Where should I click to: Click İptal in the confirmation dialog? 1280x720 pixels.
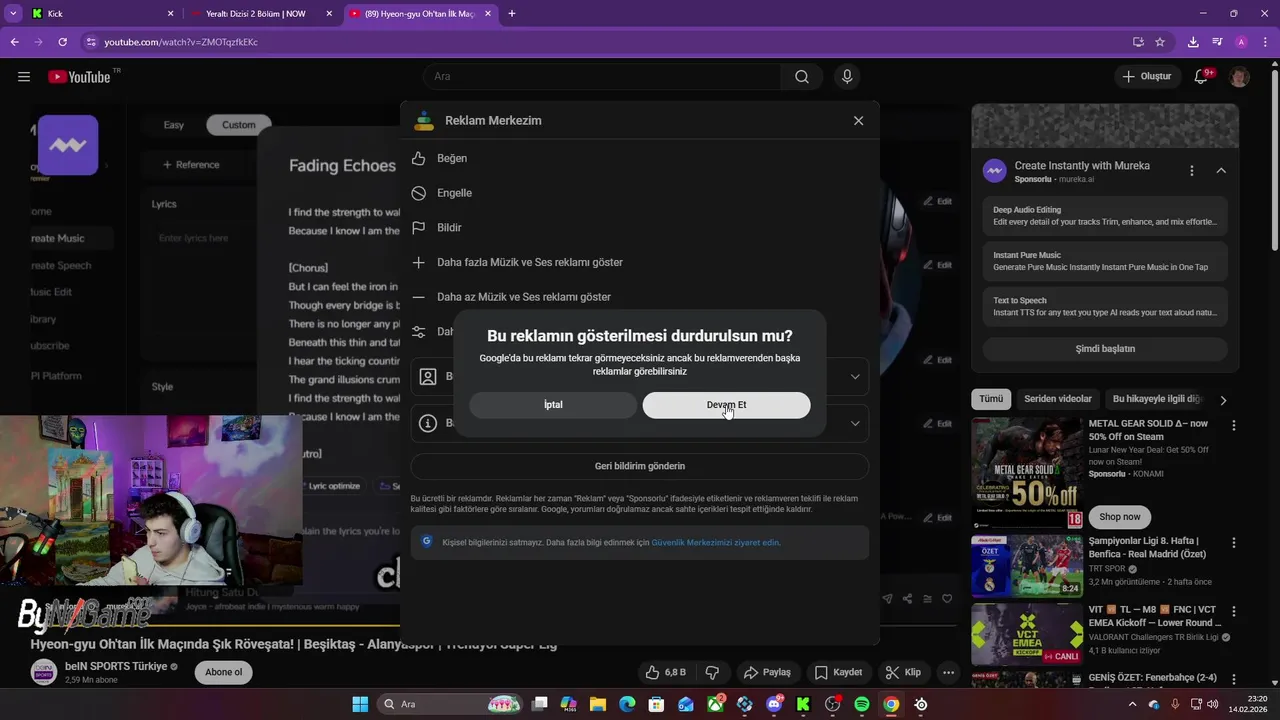pos(553,405)
